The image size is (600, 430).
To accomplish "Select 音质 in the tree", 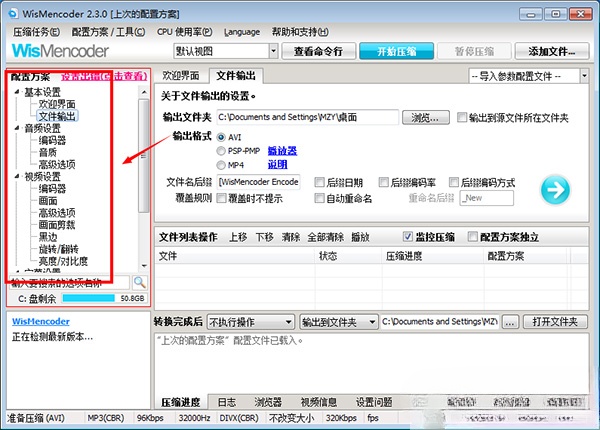I will point(47,152).
